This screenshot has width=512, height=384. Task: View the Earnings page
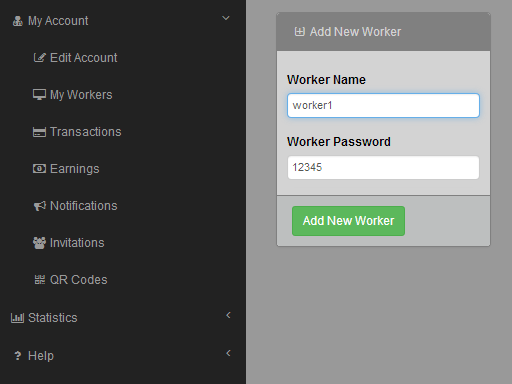tap(75, 169)
